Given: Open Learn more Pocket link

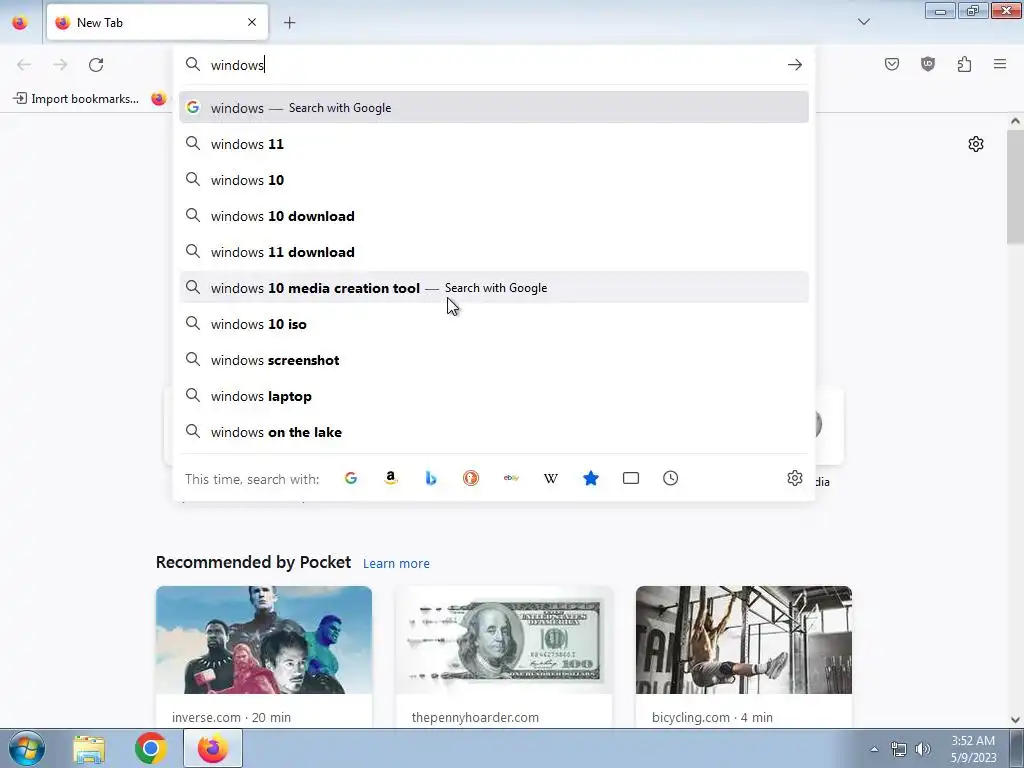Looking at the screenshot, I should pyautogui.click(x=396, y=563).
